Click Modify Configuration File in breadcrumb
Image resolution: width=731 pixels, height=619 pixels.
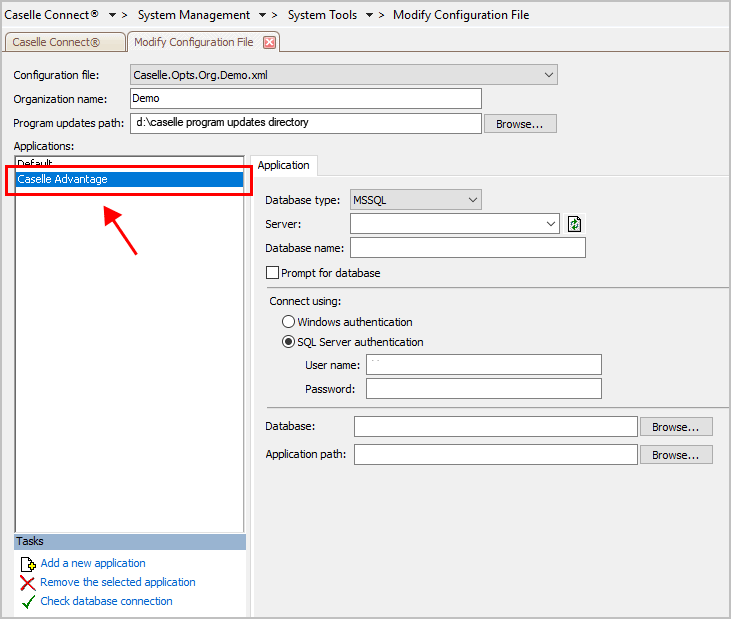[x=461, y=15]
